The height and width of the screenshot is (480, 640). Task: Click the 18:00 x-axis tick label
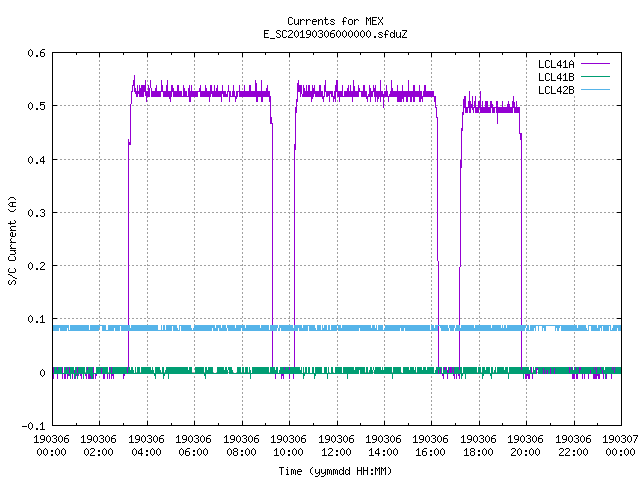click(x=478, y=452)
